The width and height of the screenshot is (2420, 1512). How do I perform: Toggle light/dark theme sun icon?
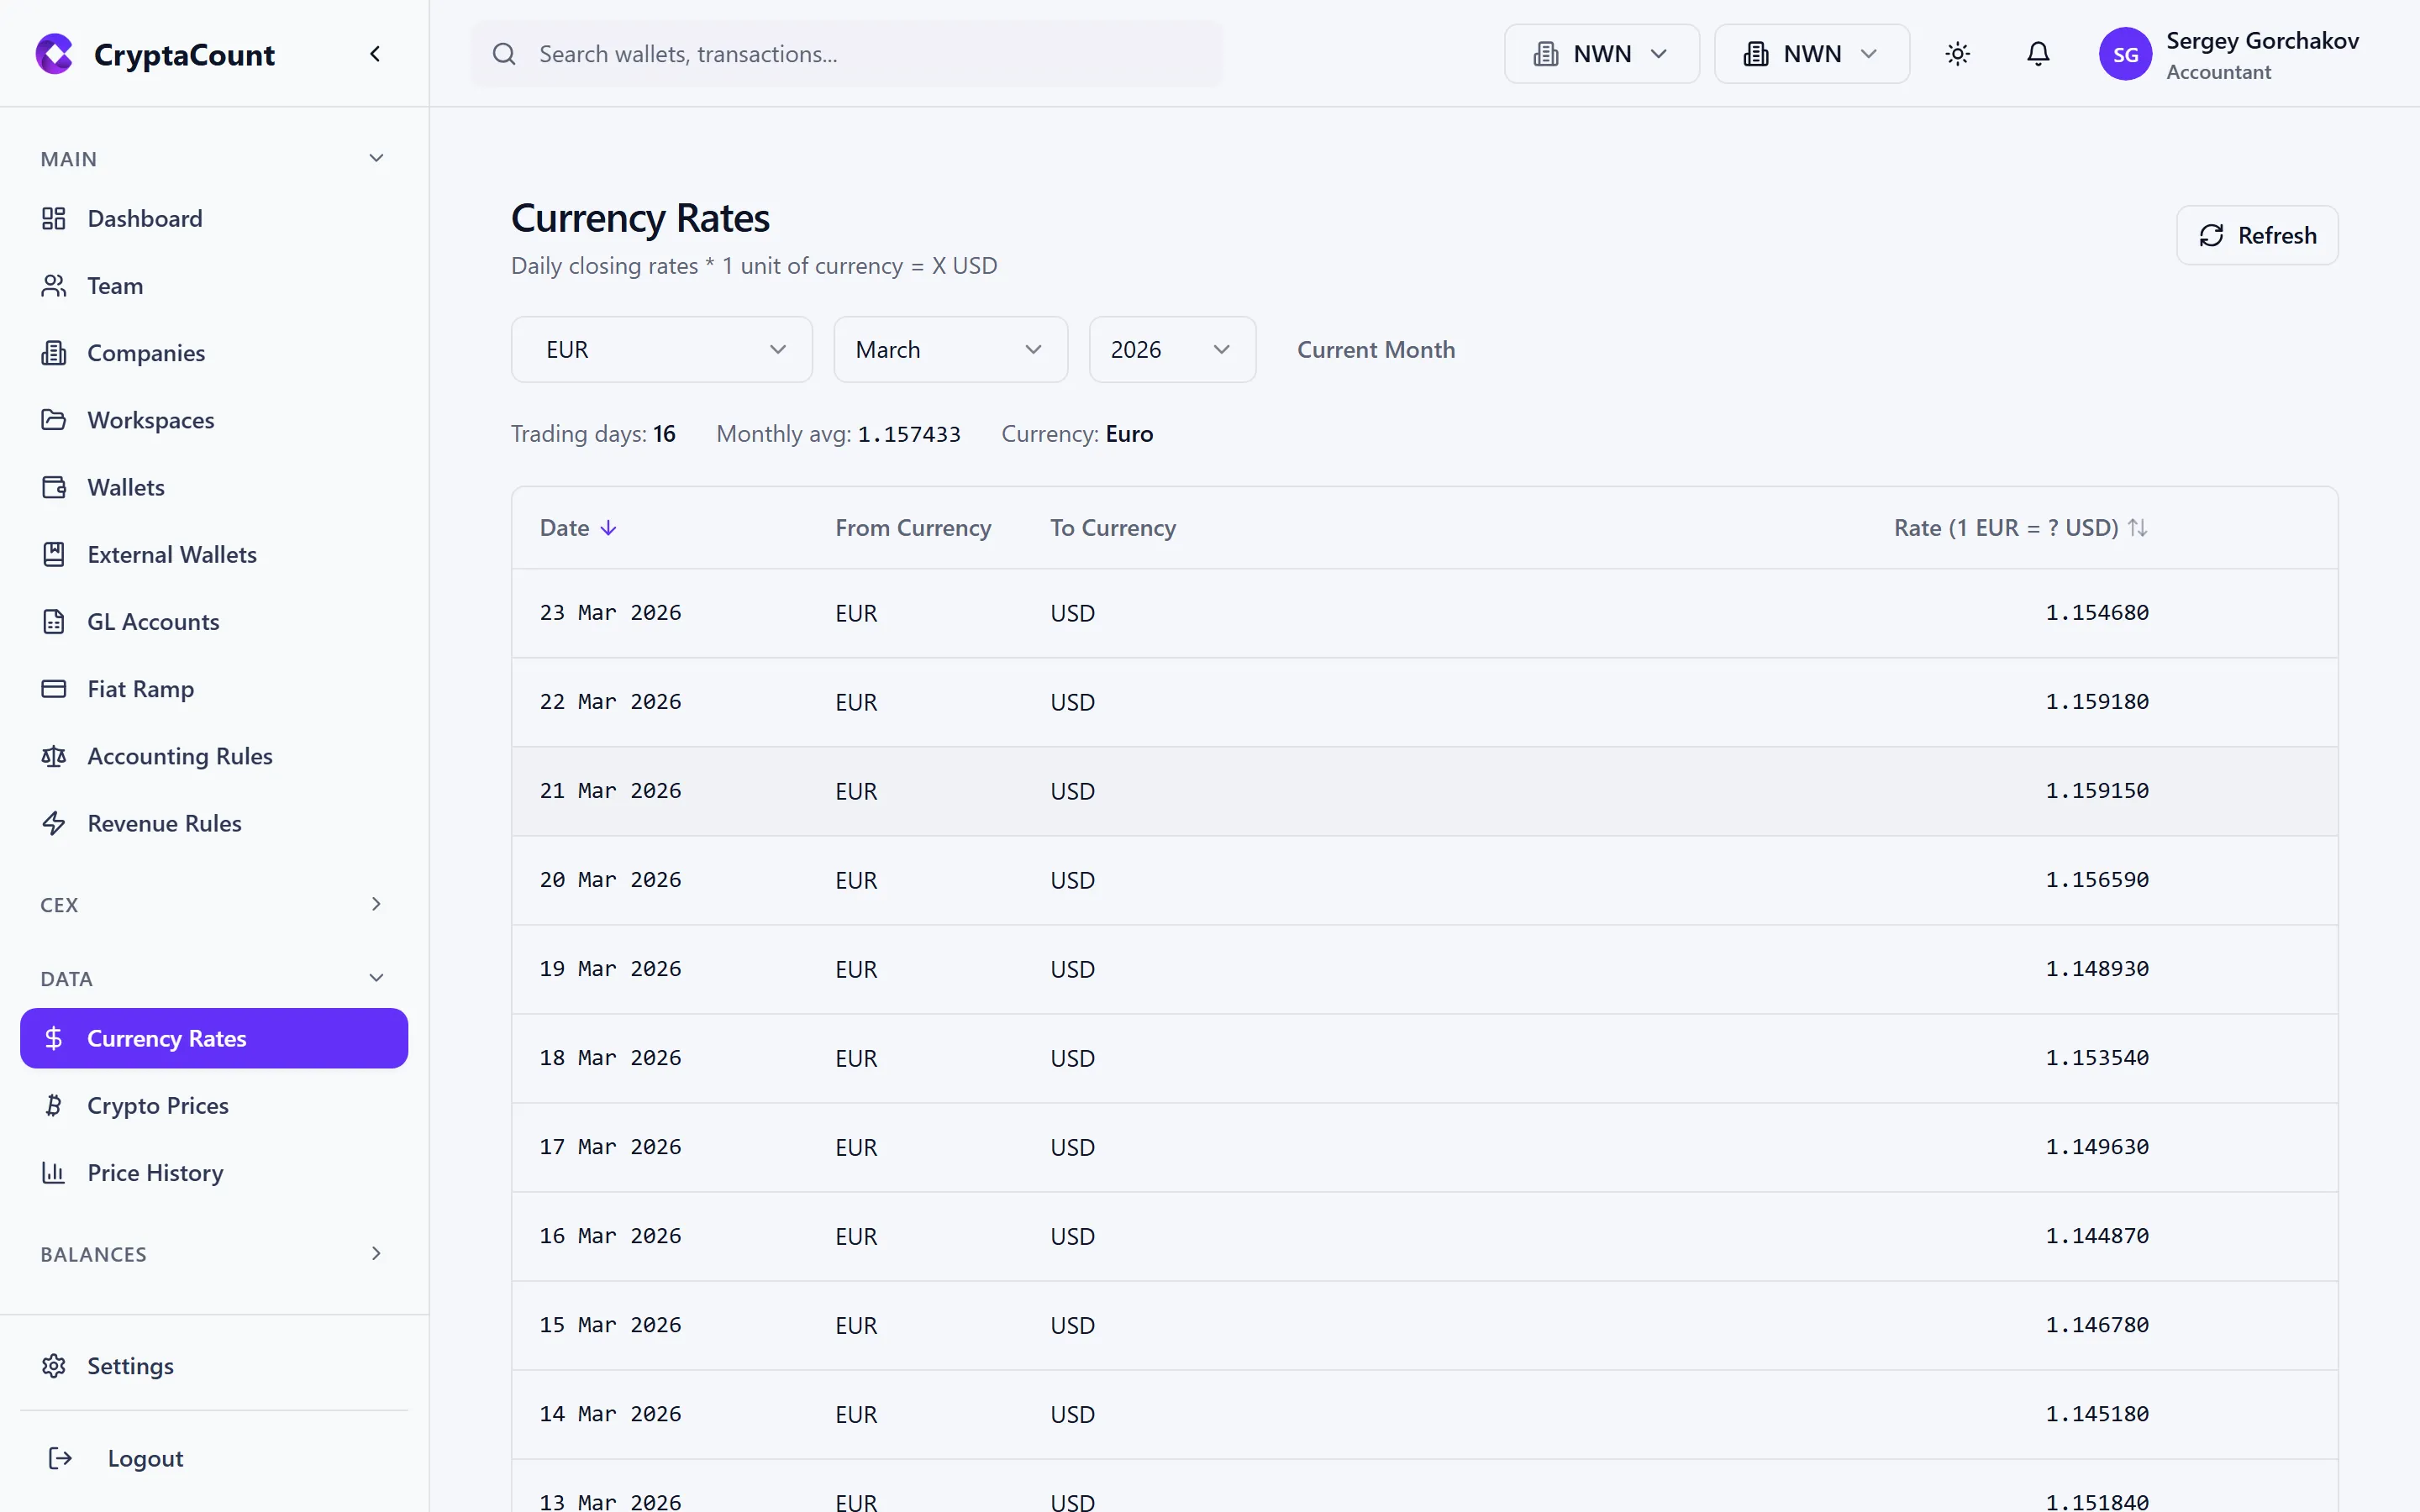tap(1957, 54)
